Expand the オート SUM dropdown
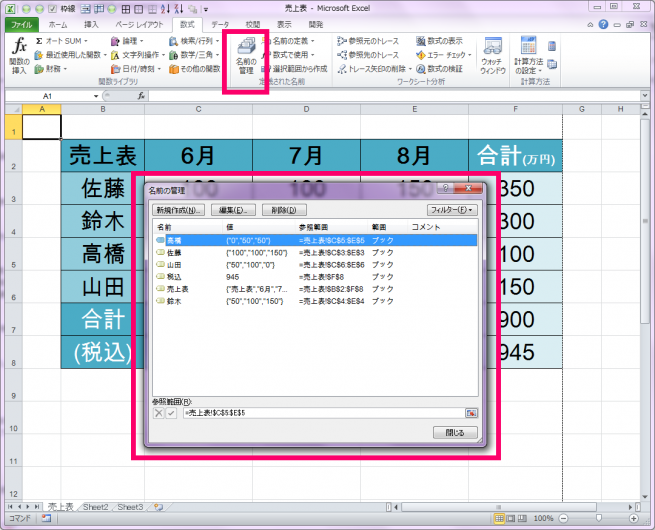This screenshot has width=655, height=530. point(88,41)
